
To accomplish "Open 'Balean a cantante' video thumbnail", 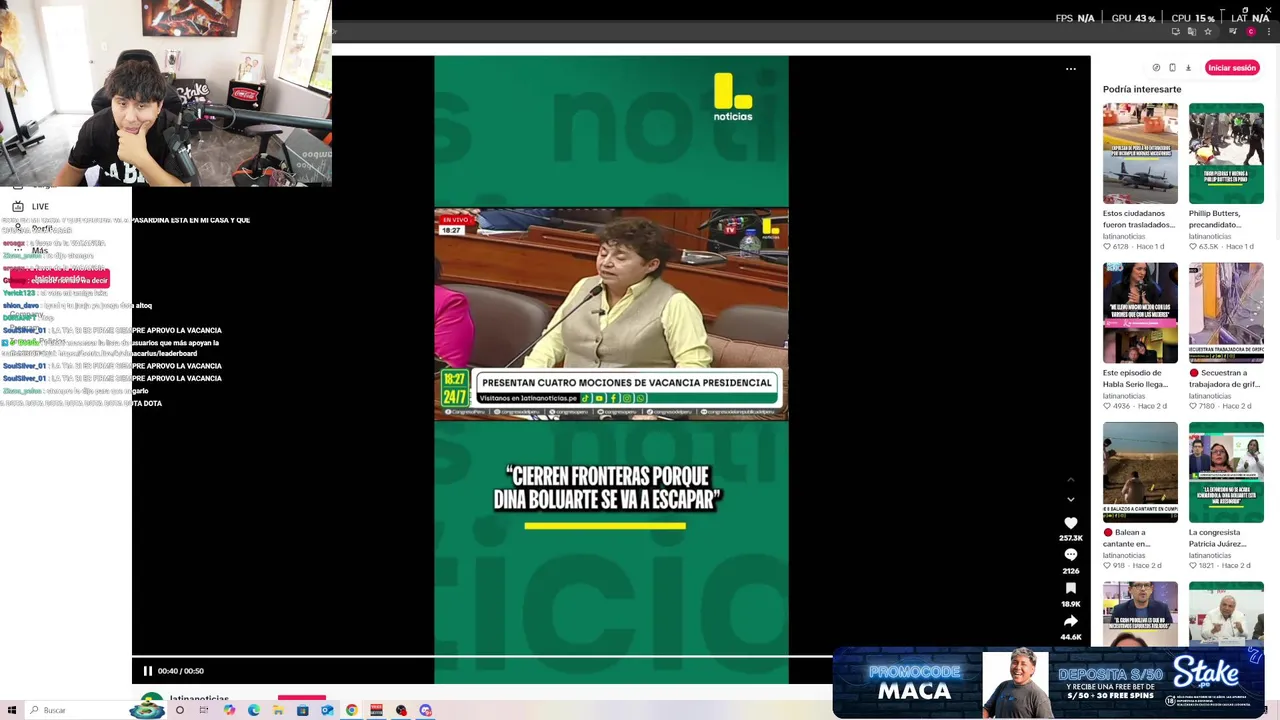I will tap(1140, 472).
